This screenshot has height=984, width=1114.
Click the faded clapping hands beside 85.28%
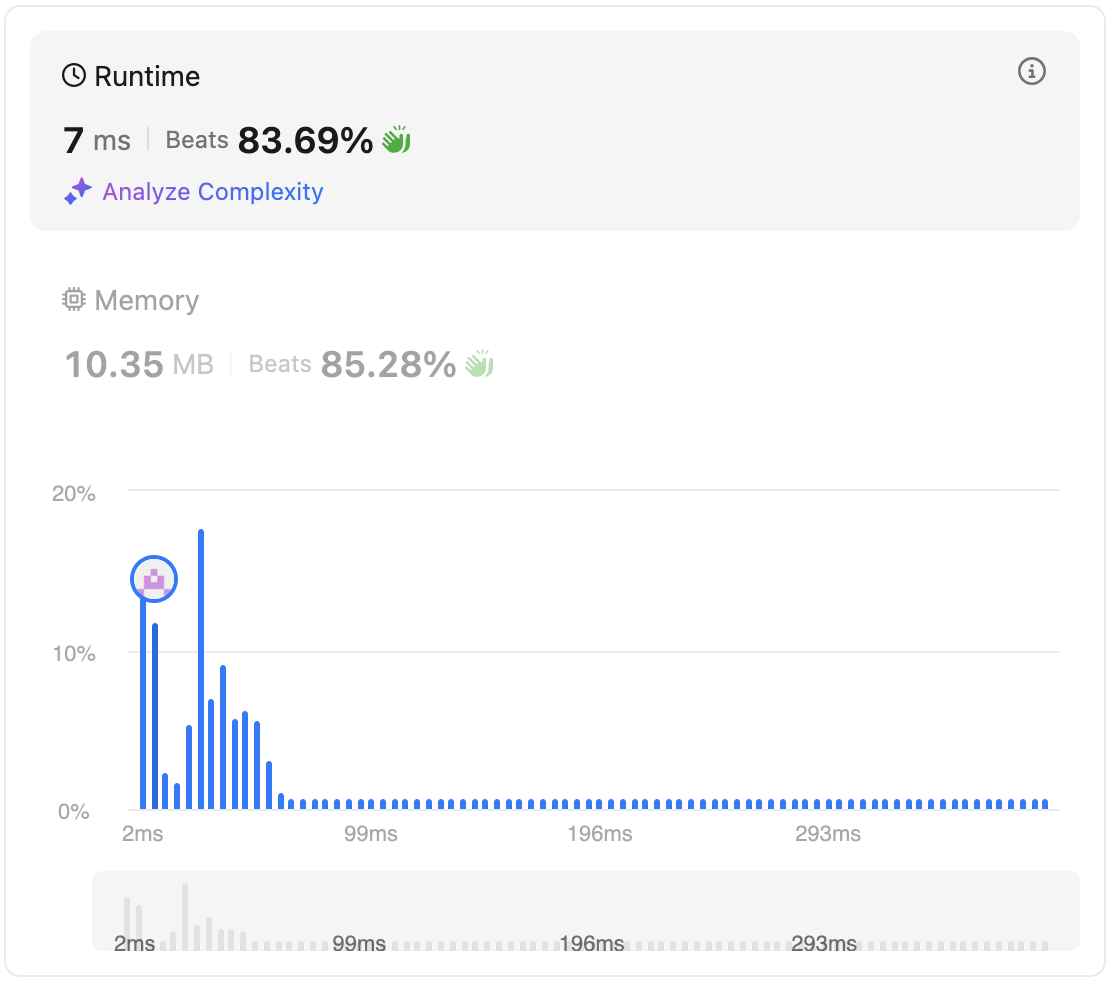480,364
